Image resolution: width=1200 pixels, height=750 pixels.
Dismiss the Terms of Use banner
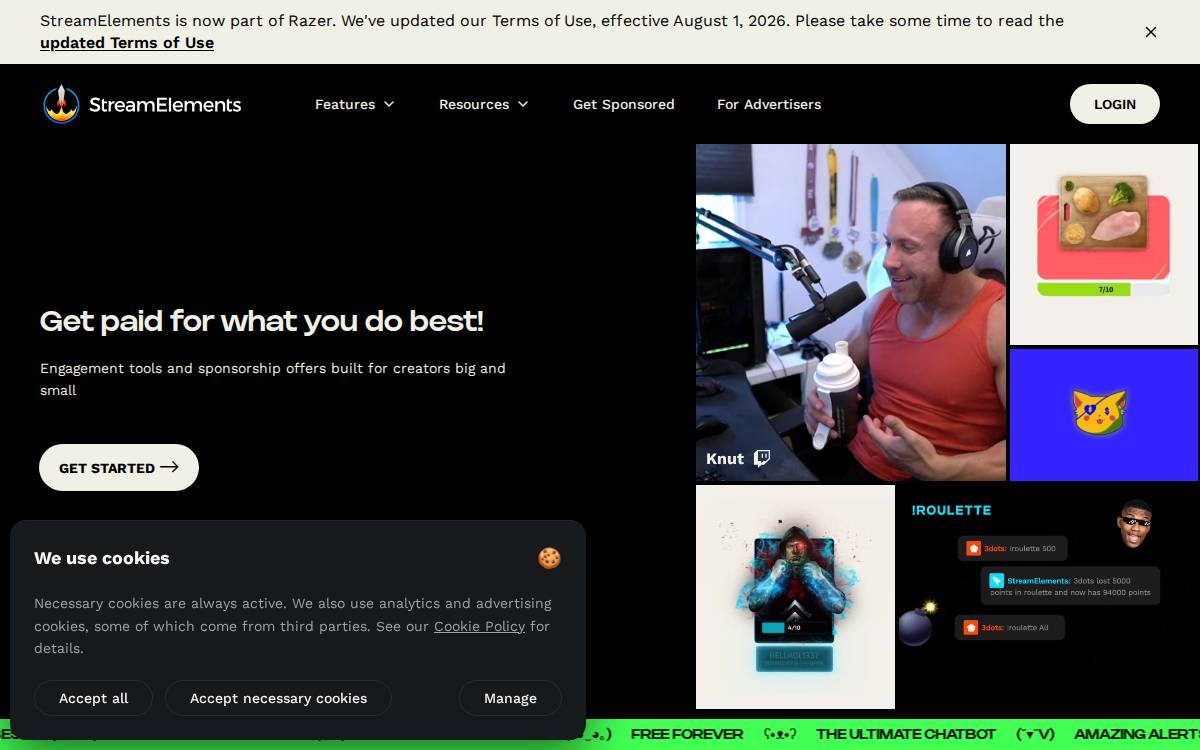tap(1151, 32)
